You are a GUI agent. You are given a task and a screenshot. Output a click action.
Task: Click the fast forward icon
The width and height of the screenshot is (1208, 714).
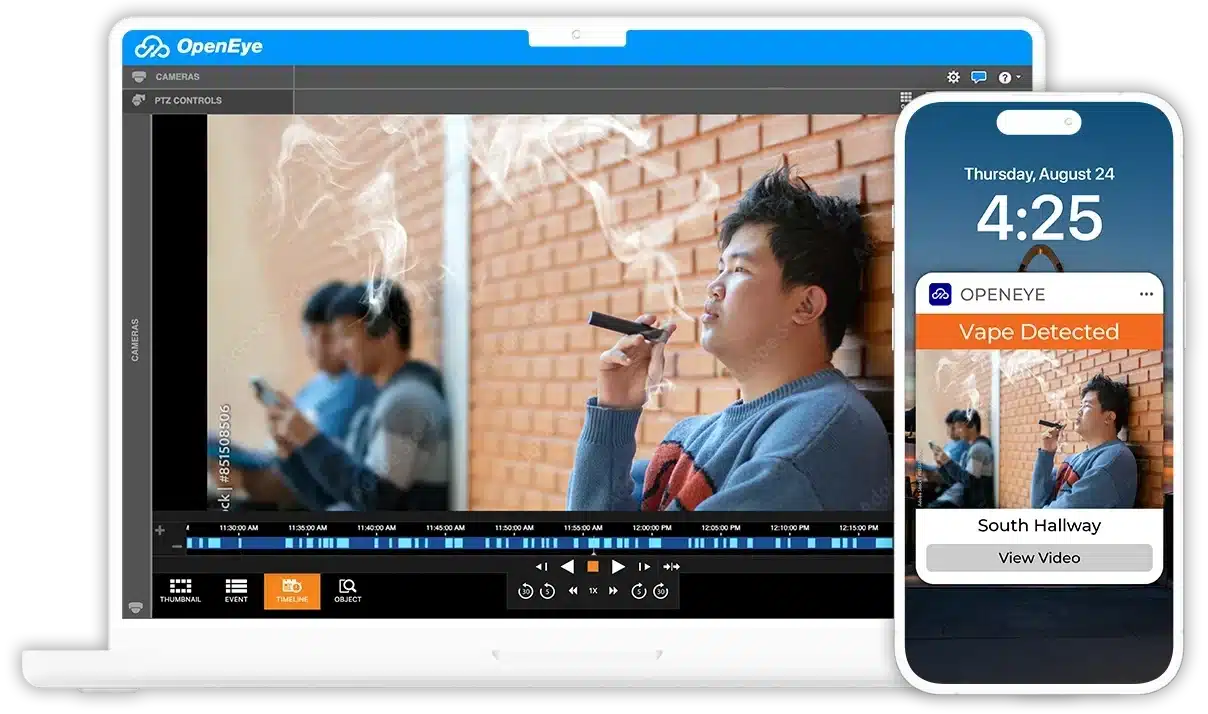[614, 591]
